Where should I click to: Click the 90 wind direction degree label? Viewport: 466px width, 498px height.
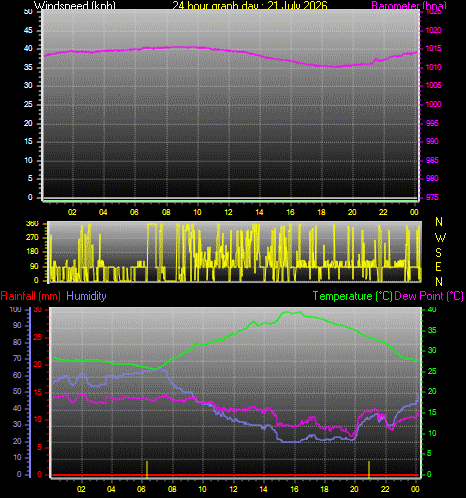[x=34, y=266]
